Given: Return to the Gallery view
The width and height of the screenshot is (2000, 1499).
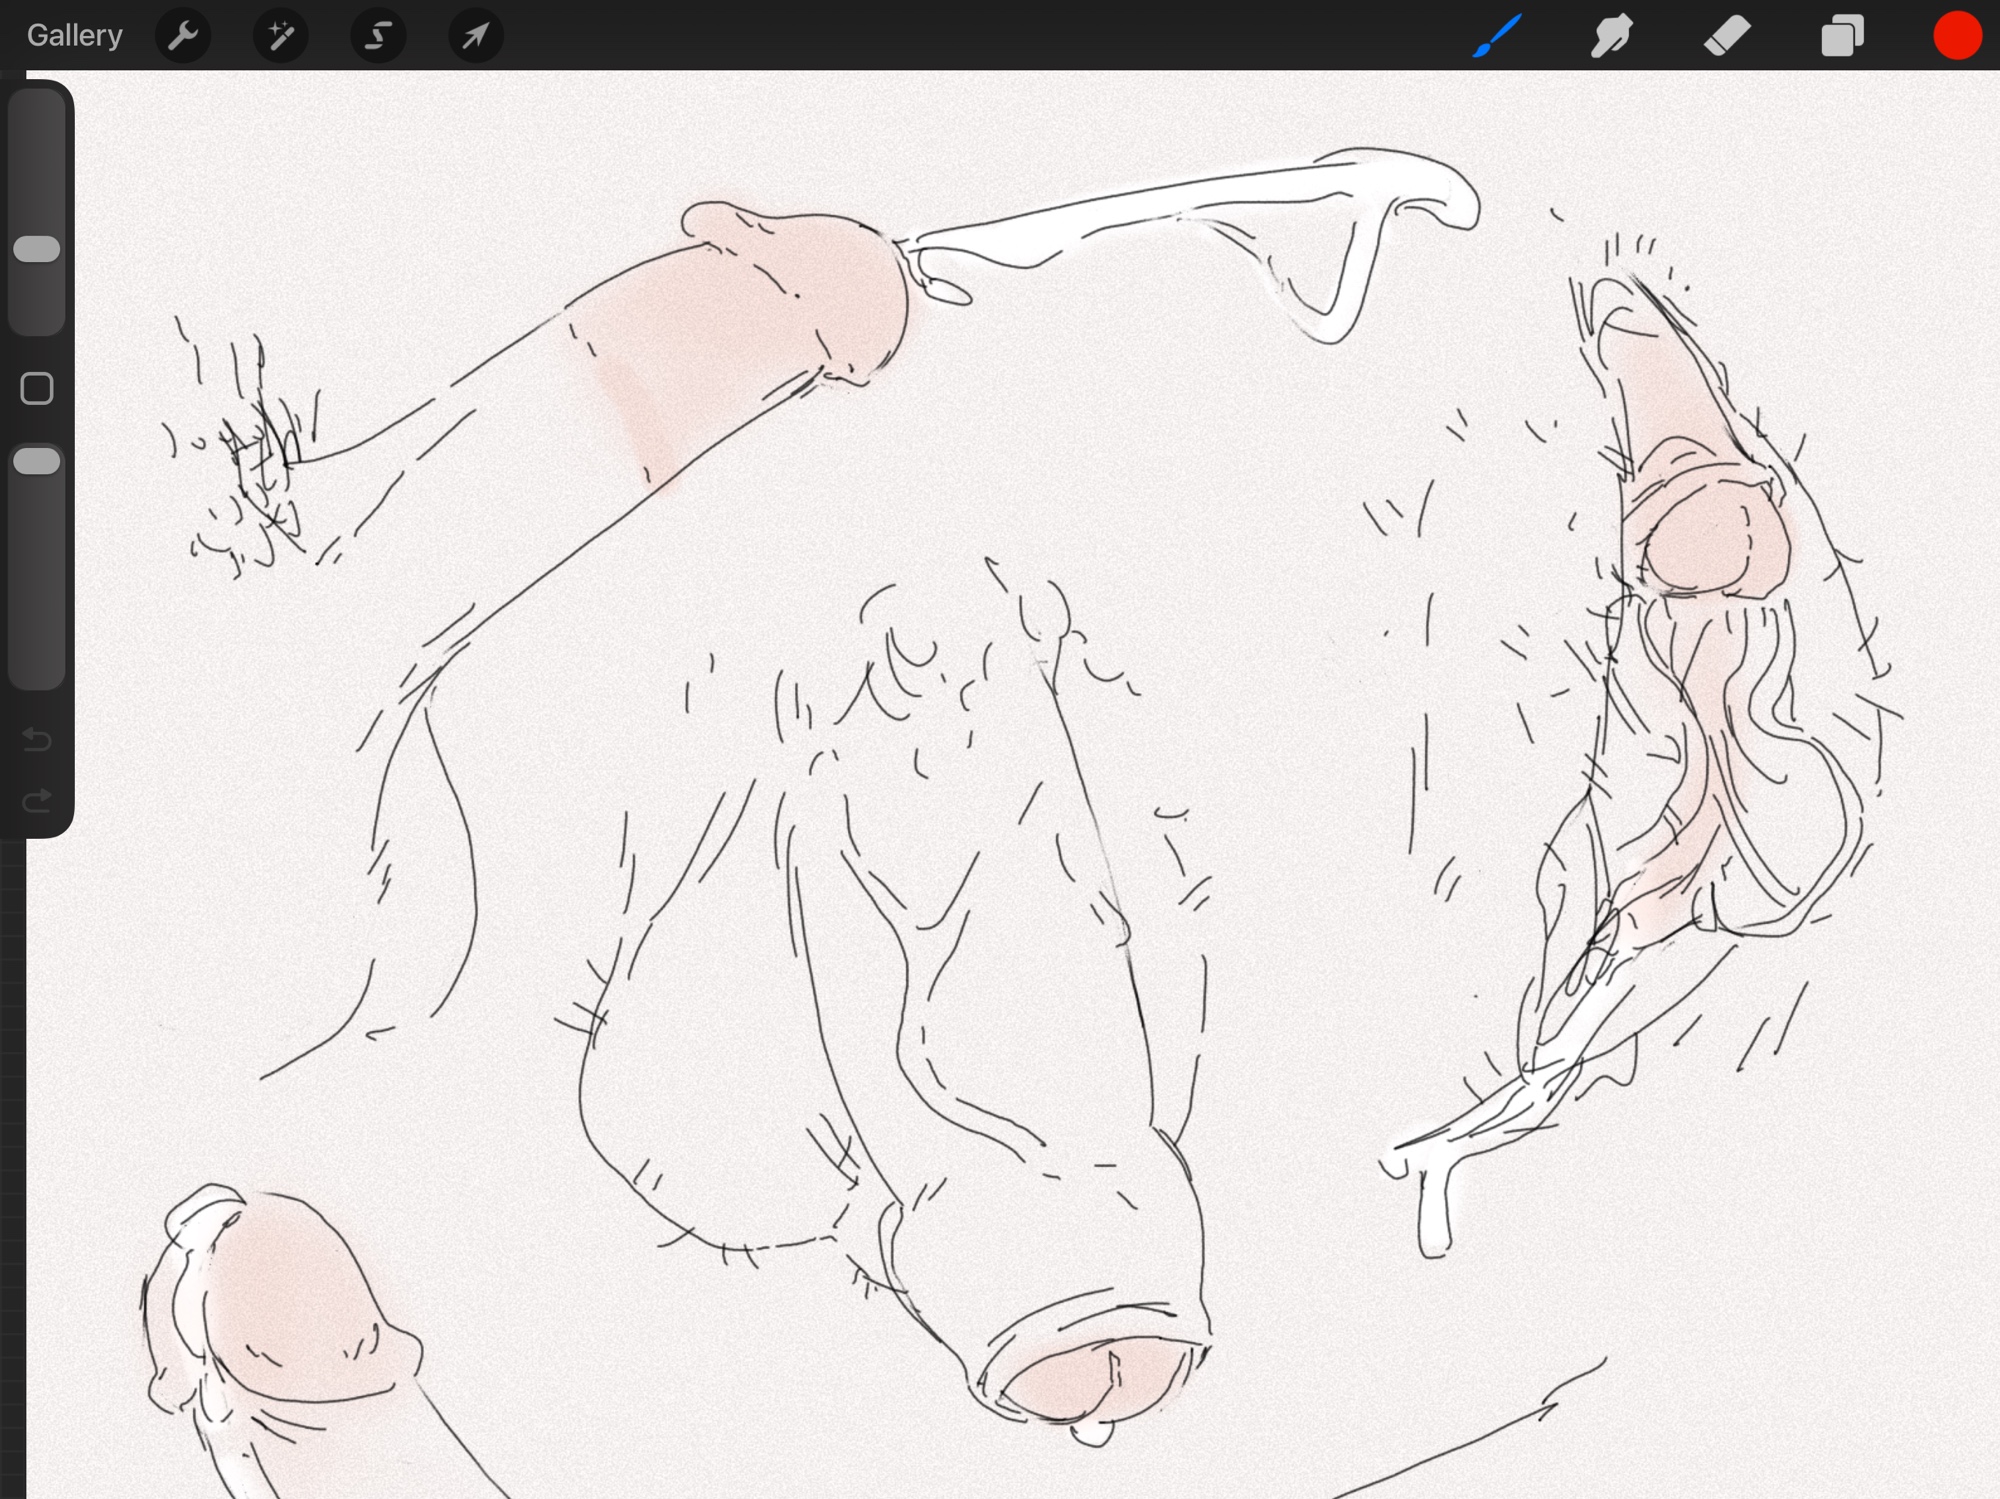Looking at the screenshot, I should click(74, 36).
